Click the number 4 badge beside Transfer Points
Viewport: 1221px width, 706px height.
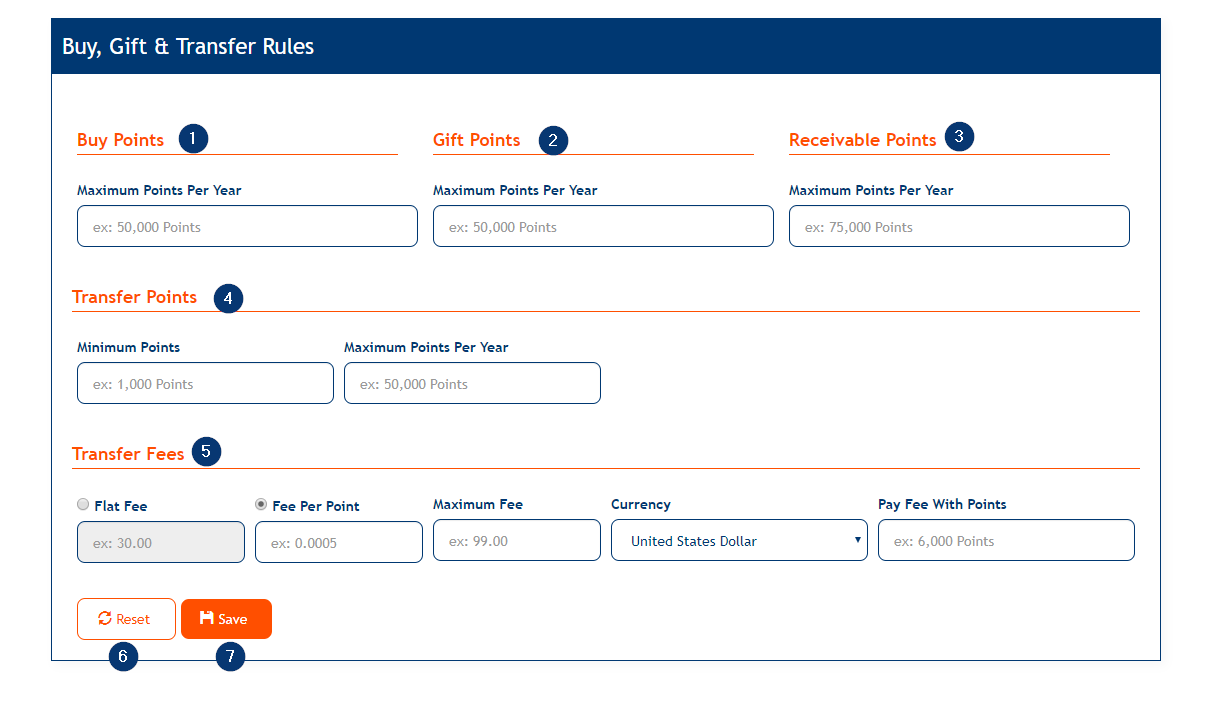tap(228, 298)
